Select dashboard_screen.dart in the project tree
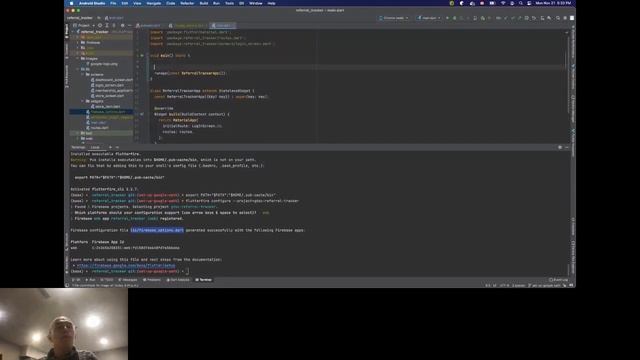 click(112, 80)
